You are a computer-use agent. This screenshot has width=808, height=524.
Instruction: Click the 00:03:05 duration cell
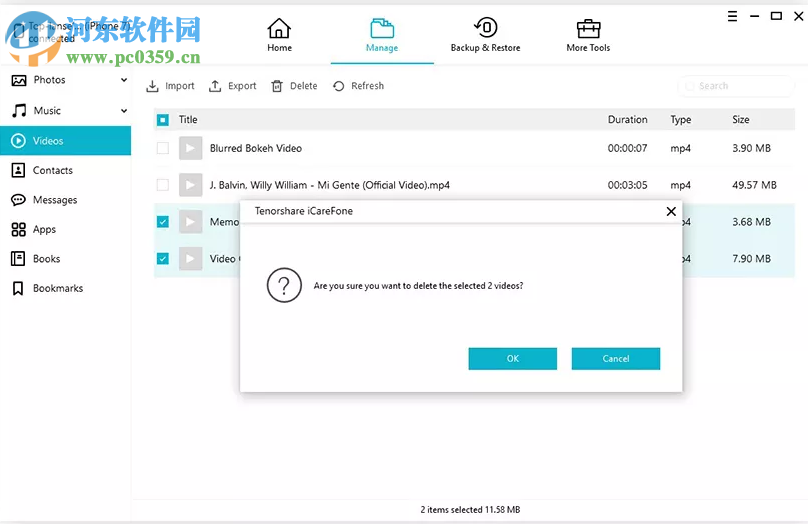(x=627, y=185)
